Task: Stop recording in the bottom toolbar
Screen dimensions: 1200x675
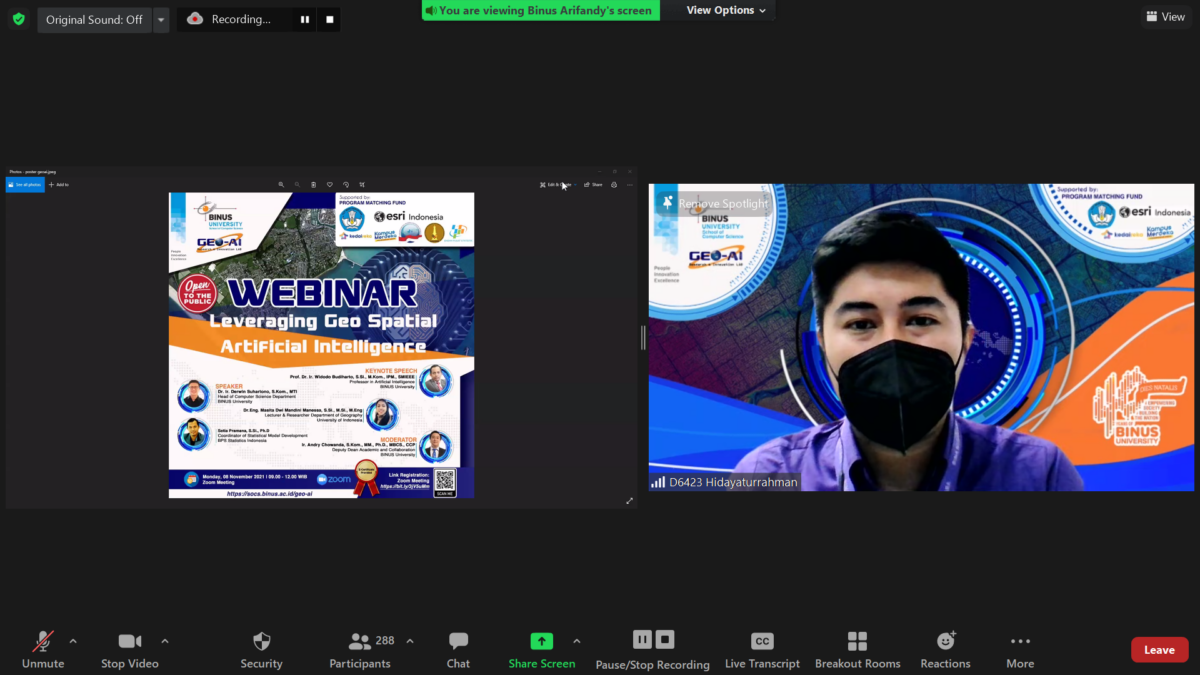Action: 665,639
